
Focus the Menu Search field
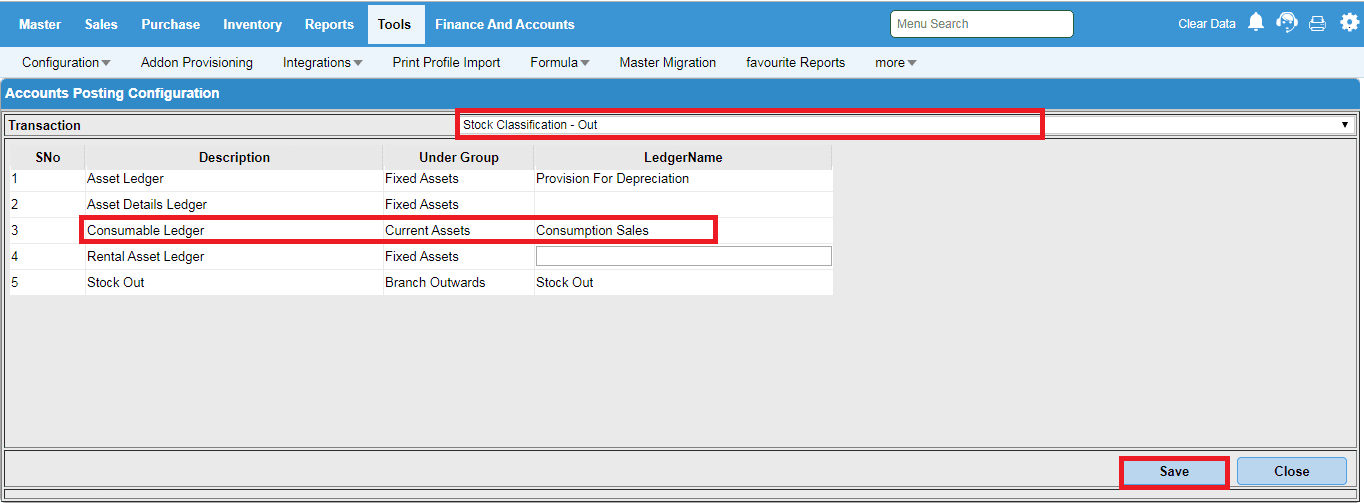click(982, 24)
